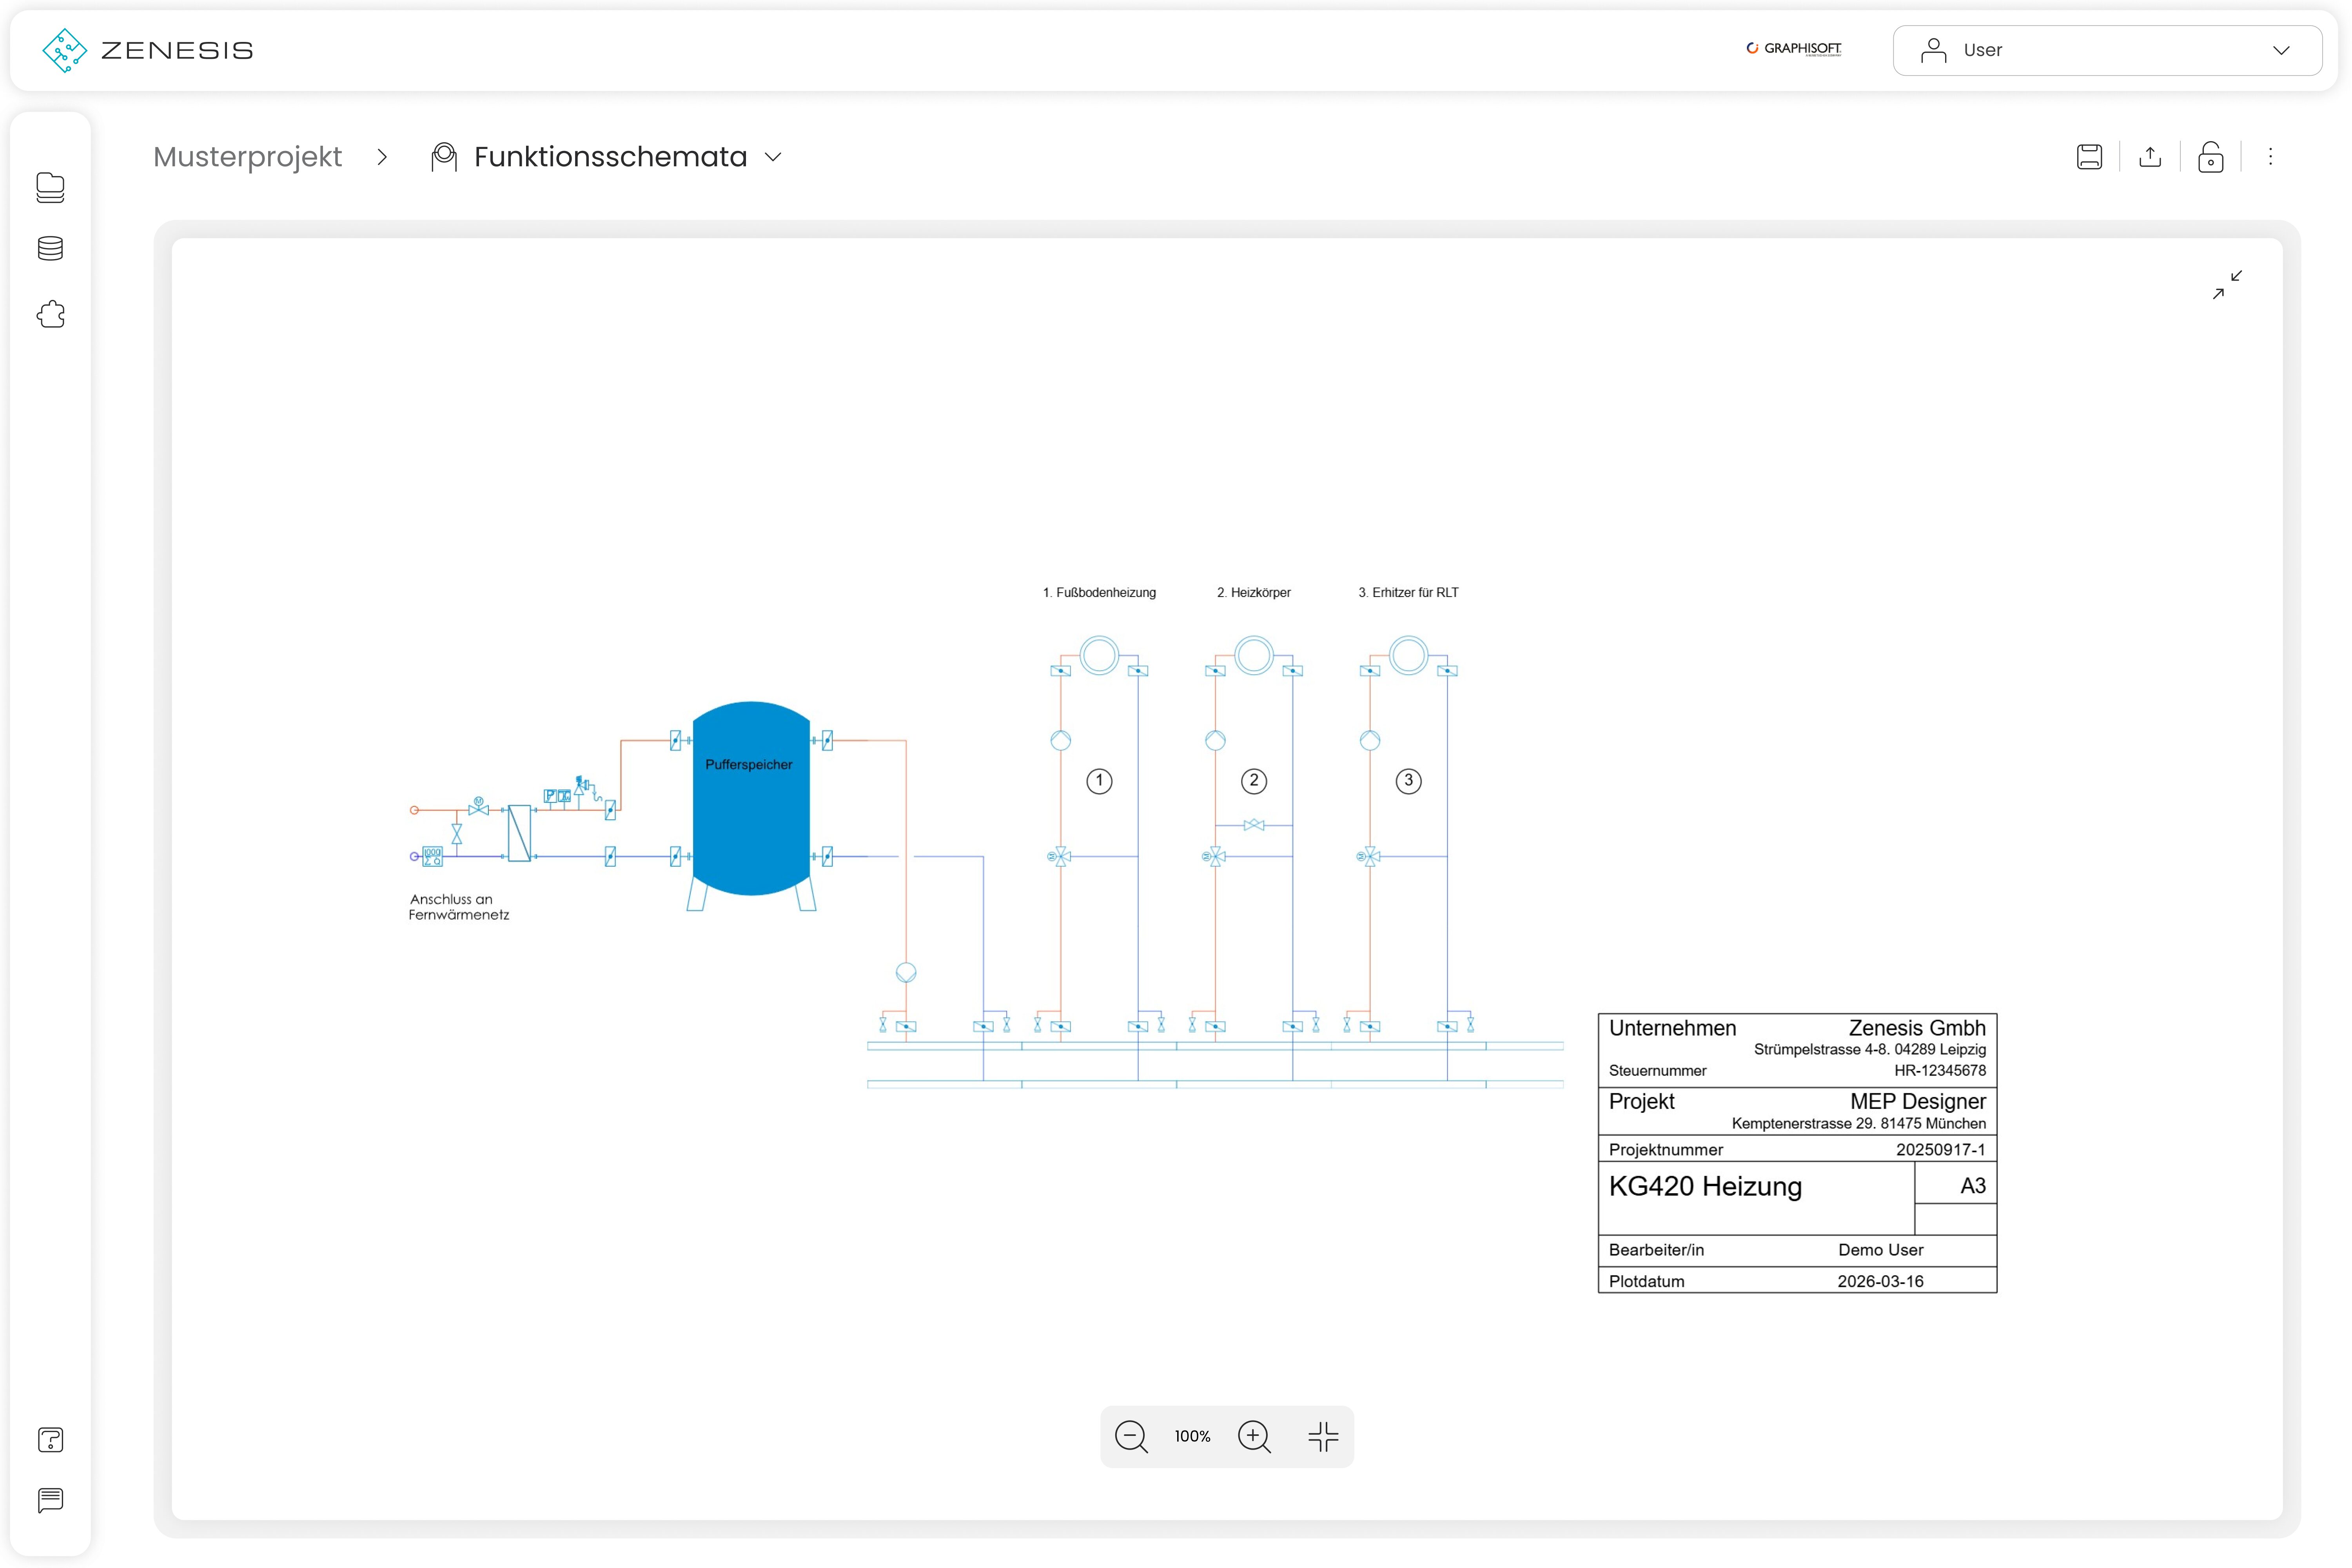The width and height of the screenshot is (2352, 1568).
Task: Select the heat consumer circle above circuit 2
Action: pyautogui.click(x=1254, y=656)
